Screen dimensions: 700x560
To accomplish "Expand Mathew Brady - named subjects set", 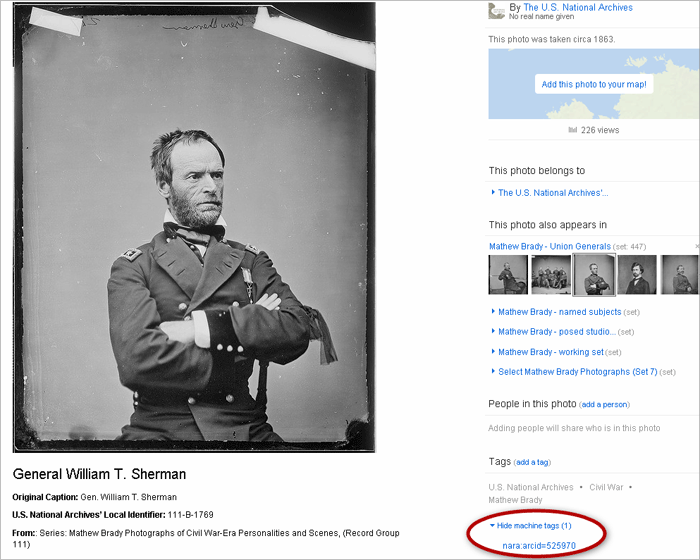I will 559,312.
